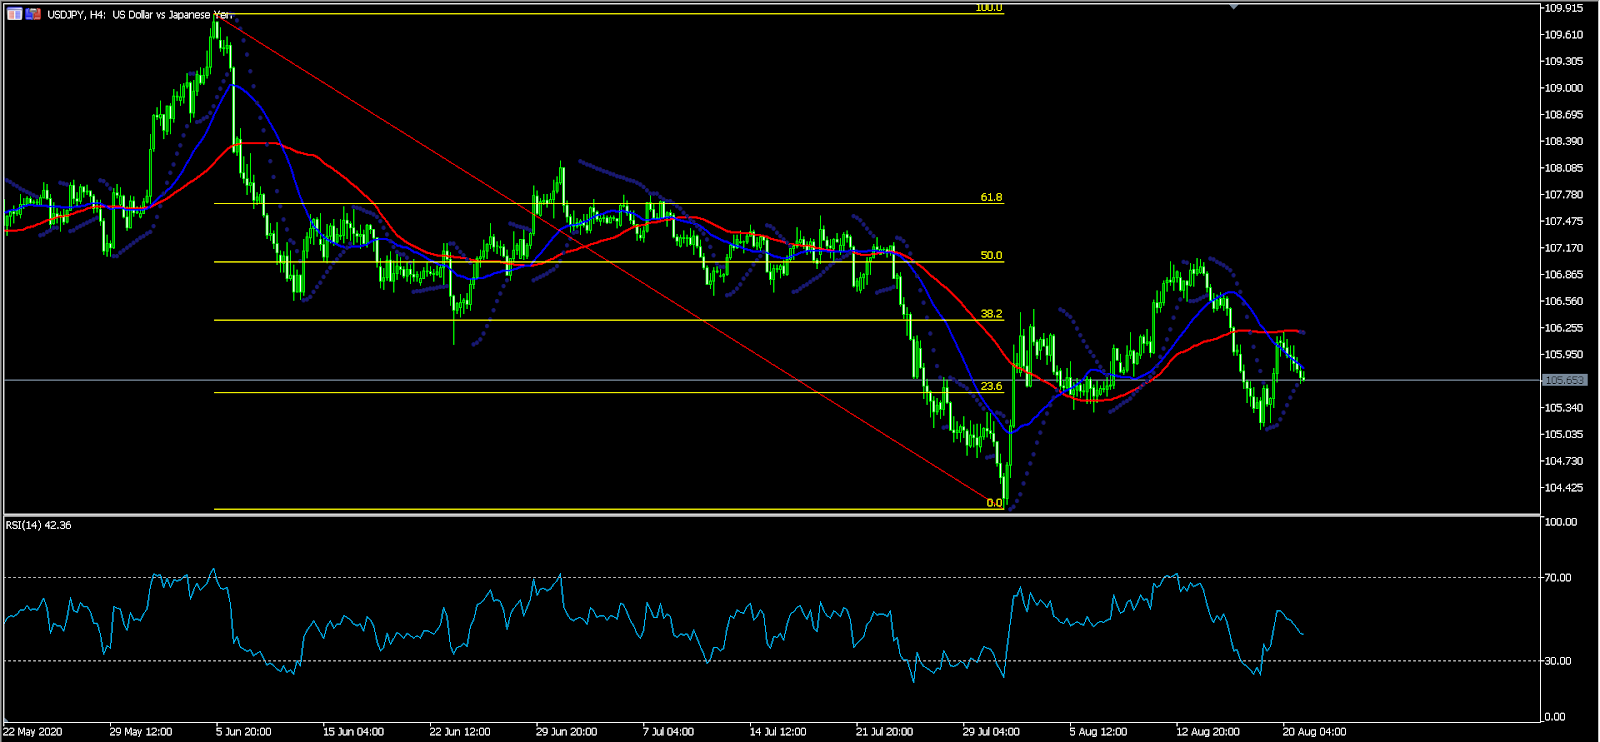
Task: Select the Fibonacci 38.2 level label
Action: tap(991, 314)
